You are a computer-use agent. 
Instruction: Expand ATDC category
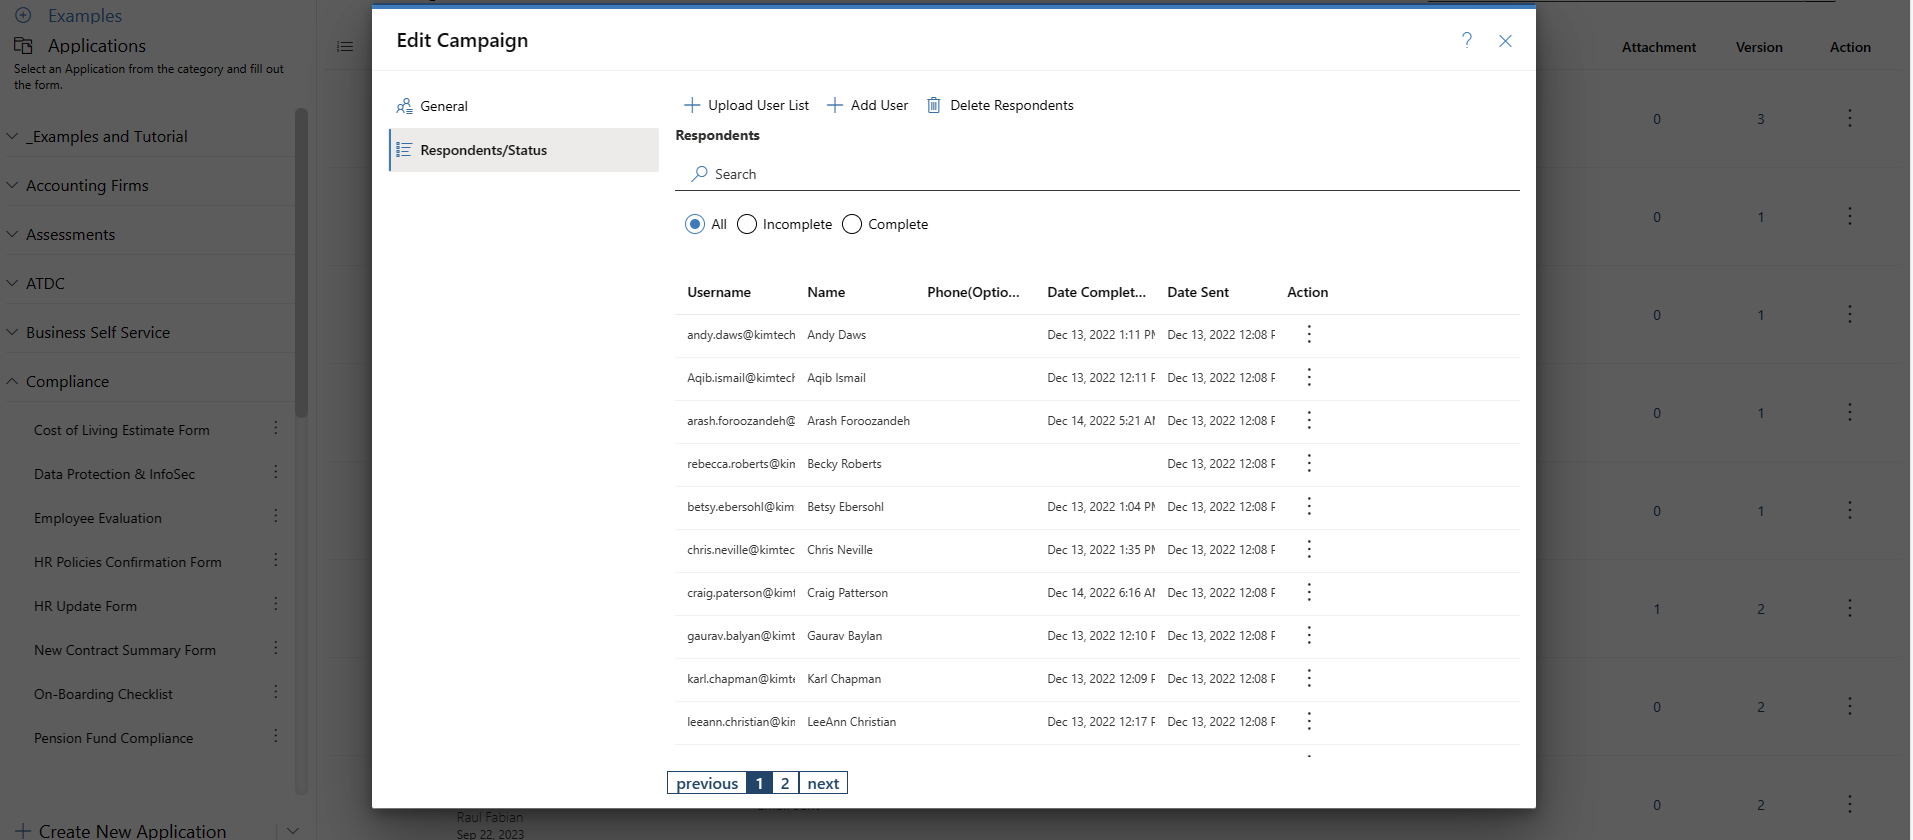(12, 283)
